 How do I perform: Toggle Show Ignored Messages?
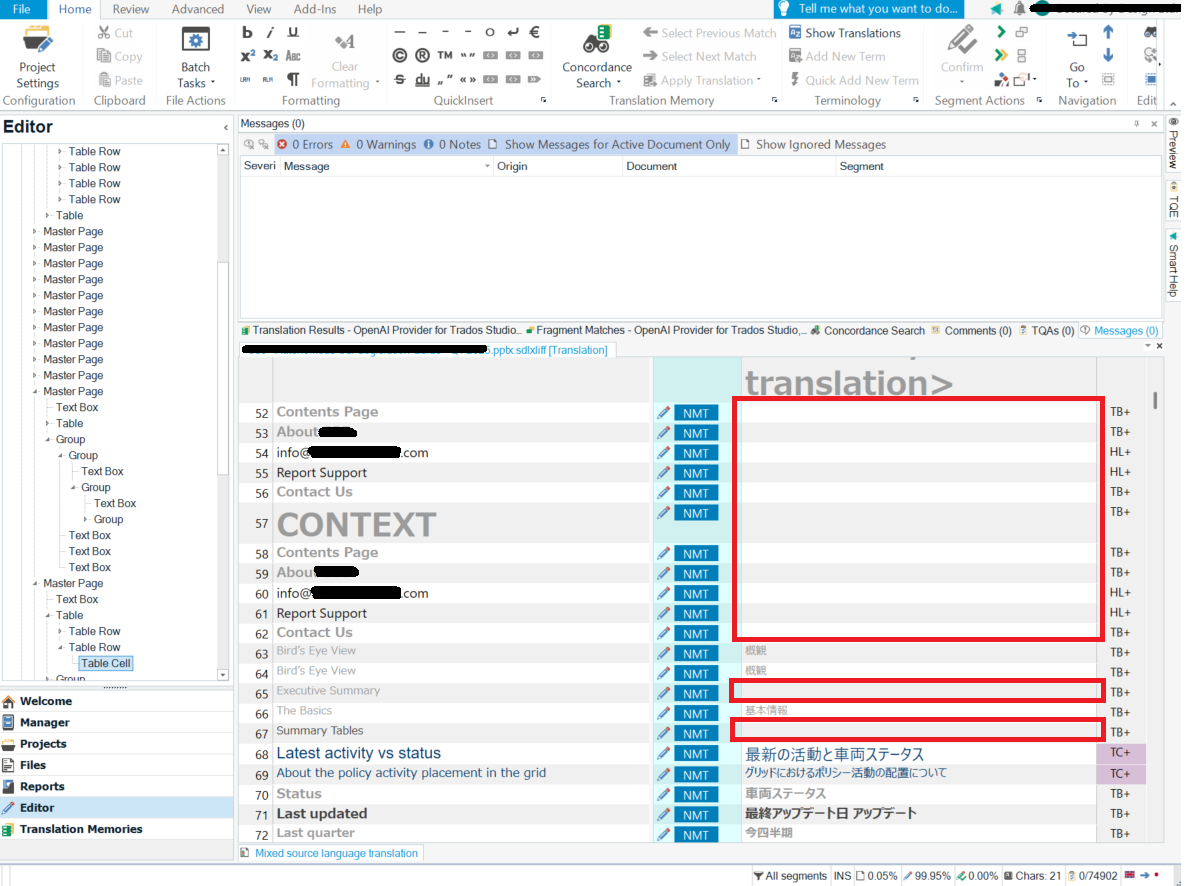click(x=814, y=144)
